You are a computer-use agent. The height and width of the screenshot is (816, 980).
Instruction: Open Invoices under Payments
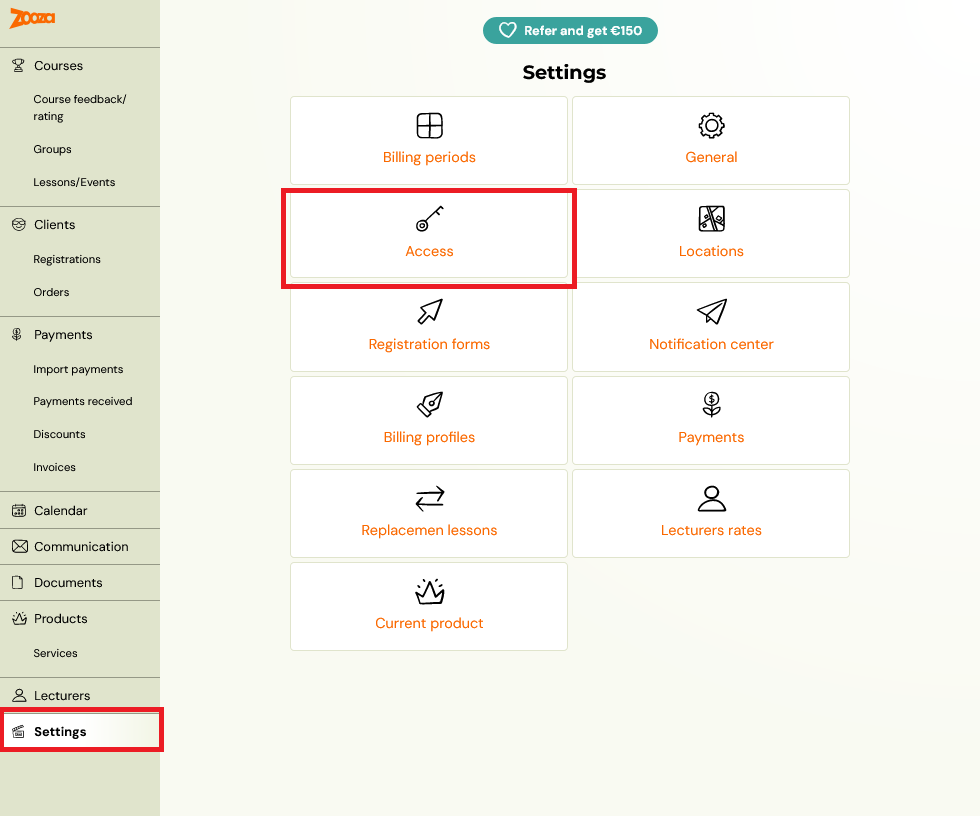tap(54, 467)
